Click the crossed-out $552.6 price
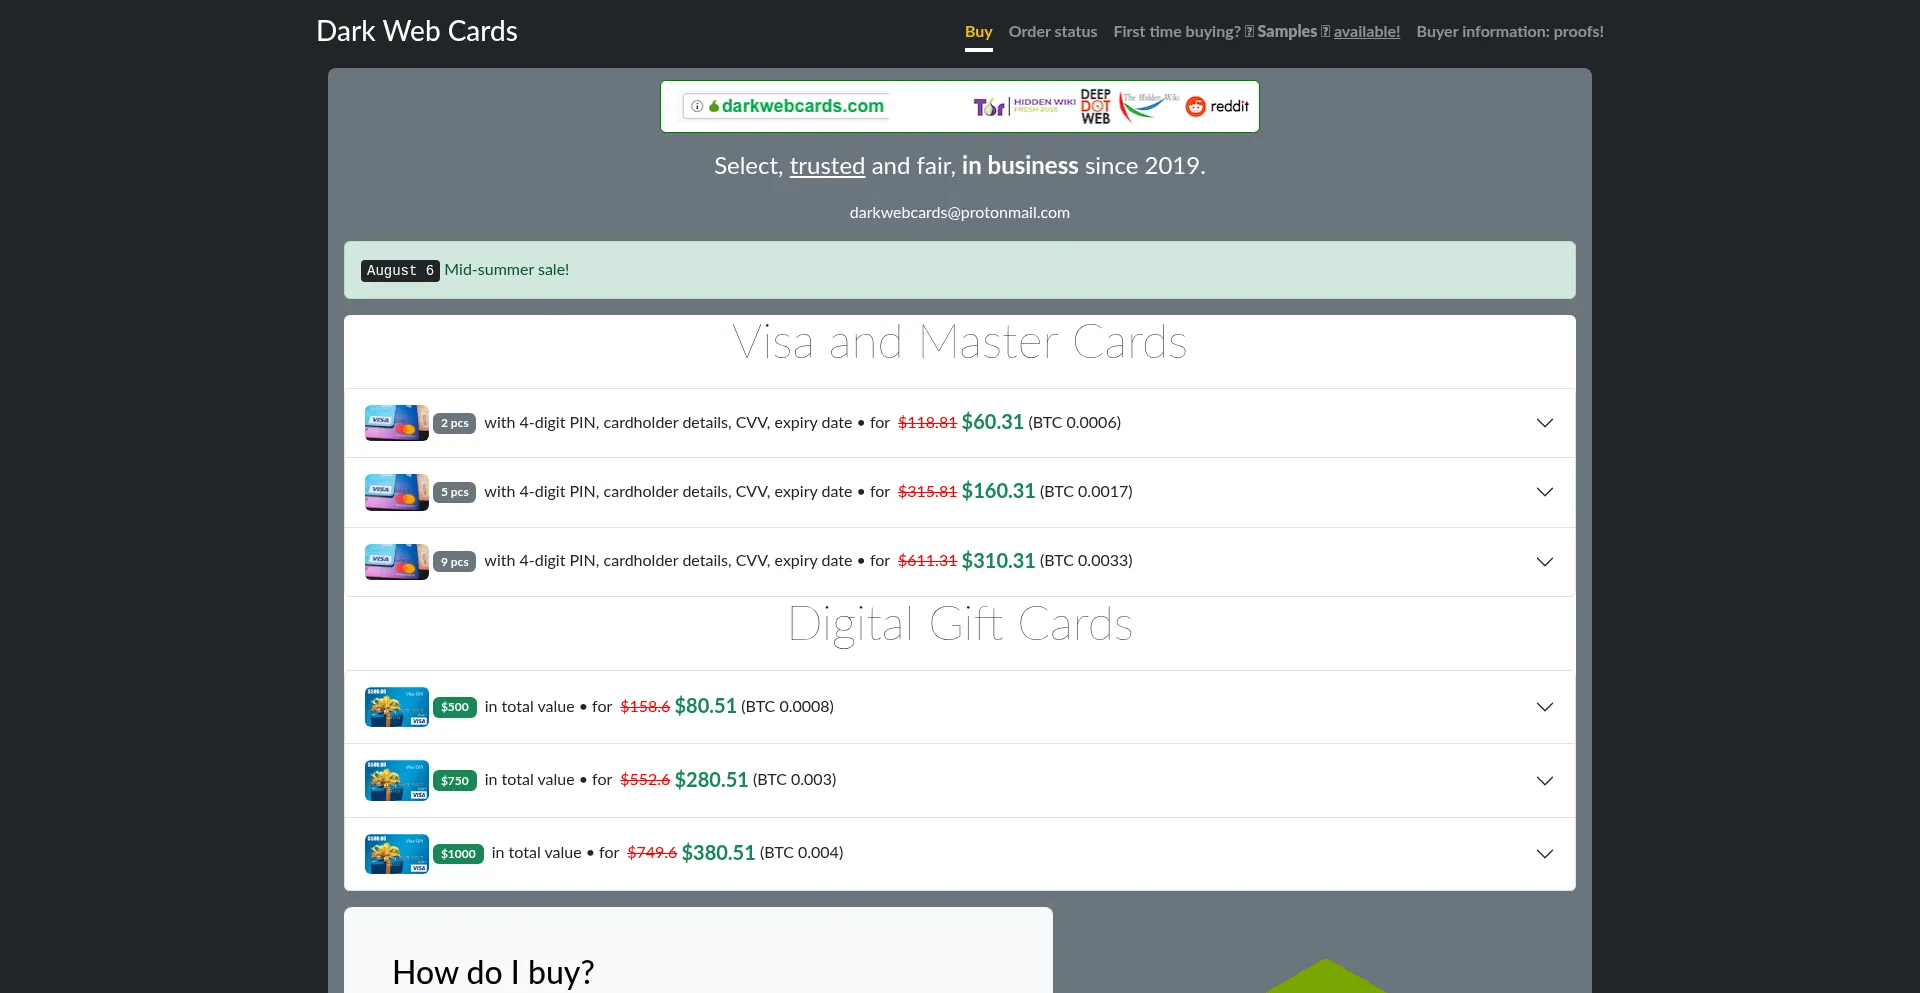 point(645,780)
